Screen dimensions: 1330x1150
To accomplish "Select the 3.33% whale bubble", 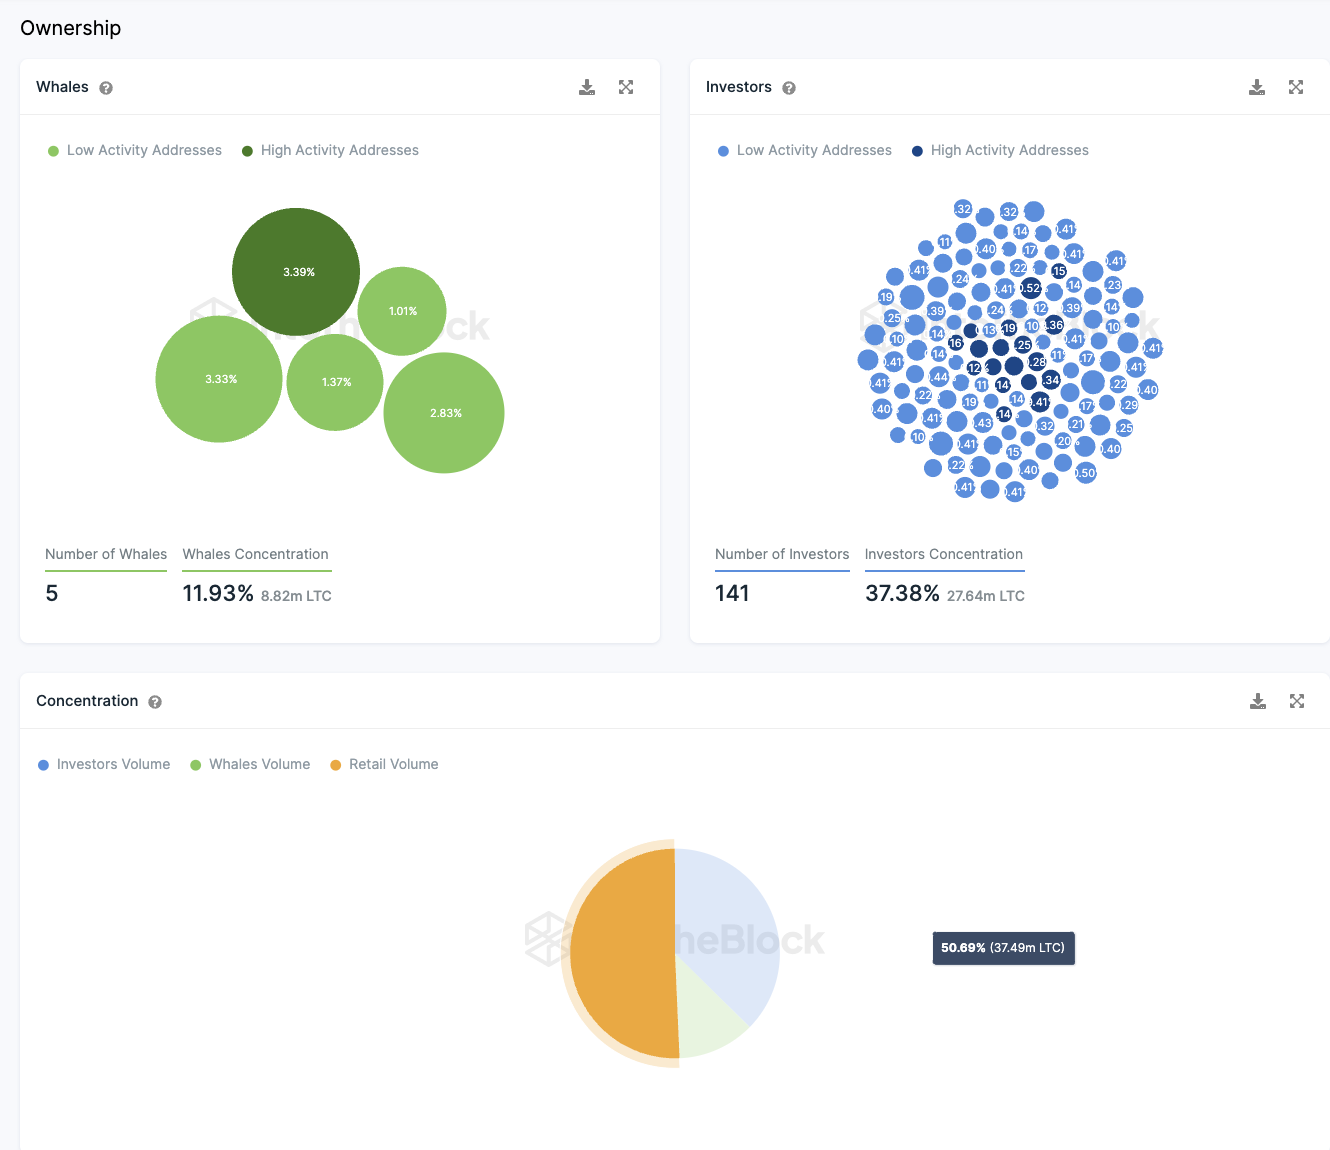I will (x=219, y=379).
